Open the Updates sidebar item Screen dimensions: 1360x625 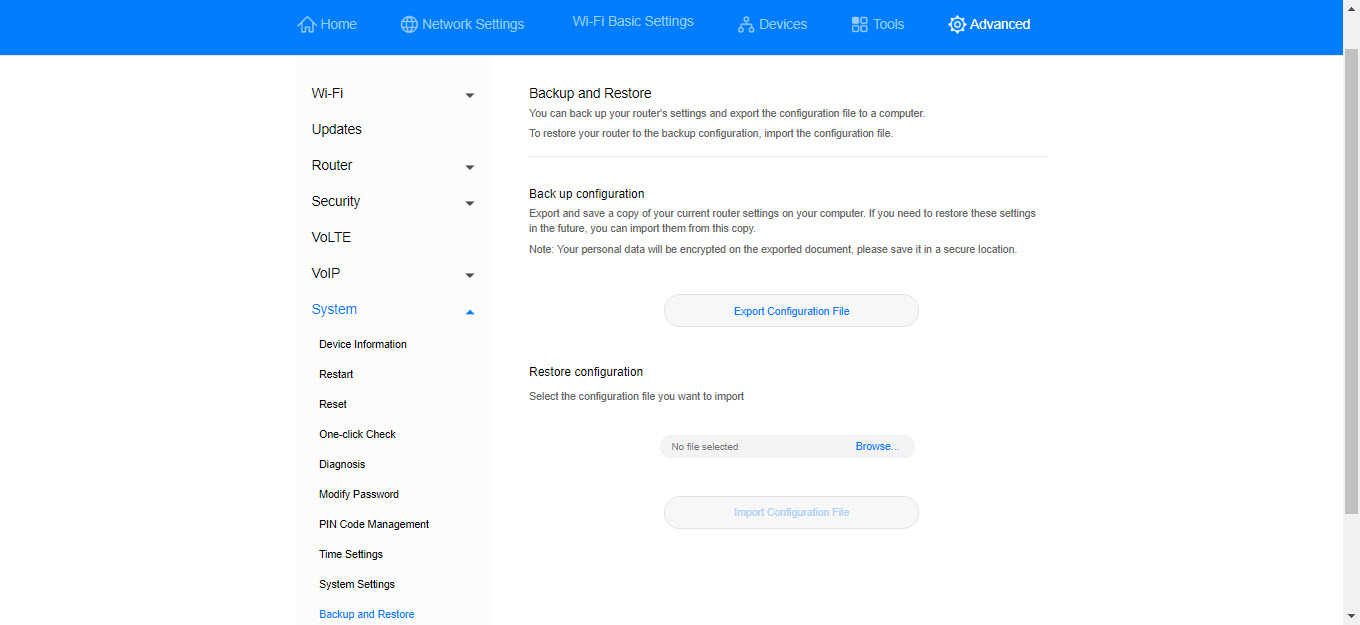337,129
